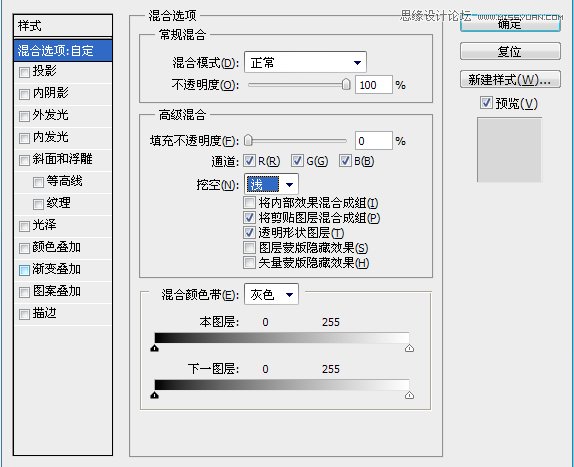The height and width of the screenshot is (467, 574).
Task: Enable the 等高线 checkbox
Action: click(38, 182)
